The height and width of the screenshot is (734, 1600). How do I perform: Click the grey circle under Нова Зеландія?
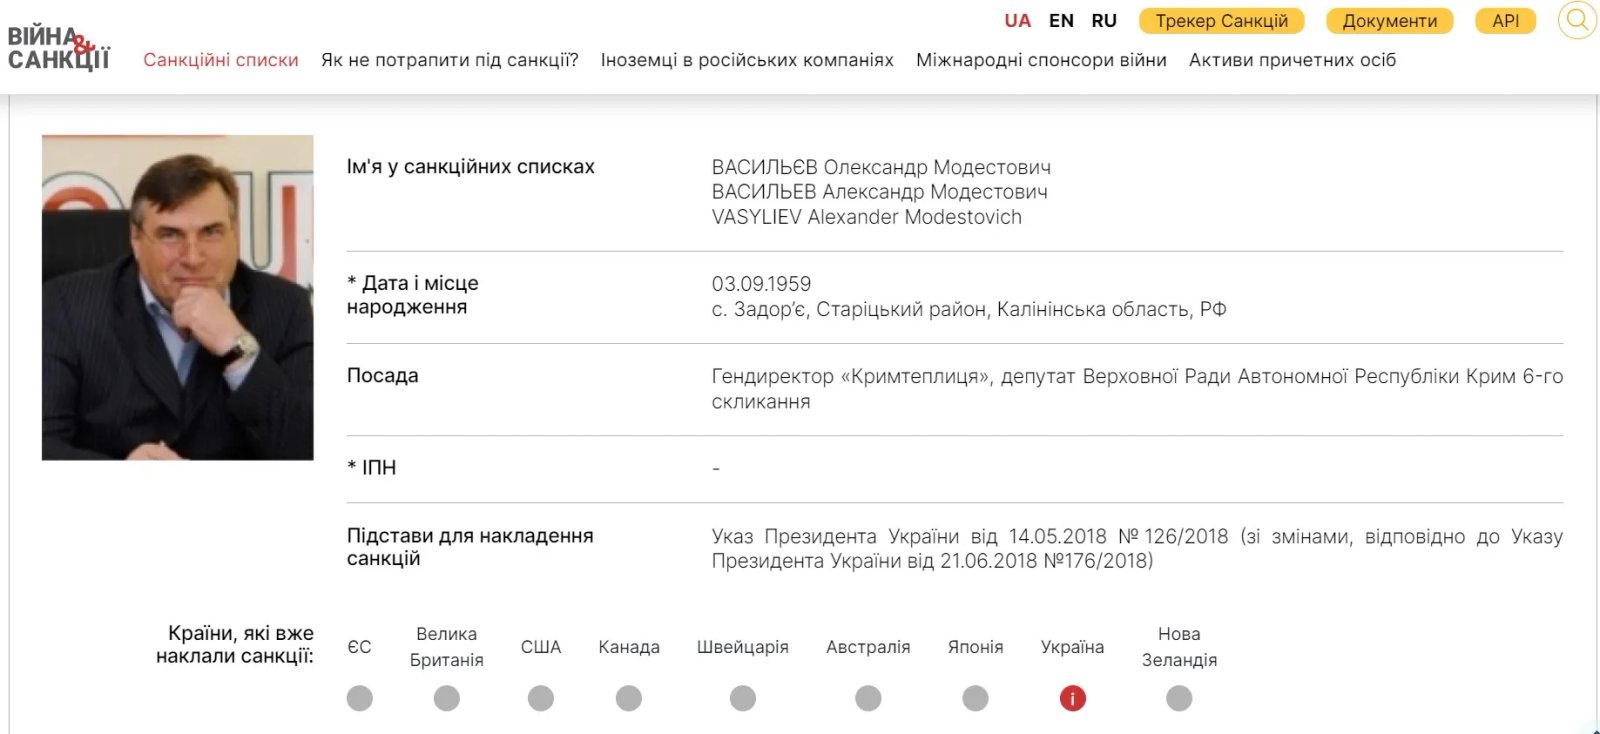tap(1179, 698)
